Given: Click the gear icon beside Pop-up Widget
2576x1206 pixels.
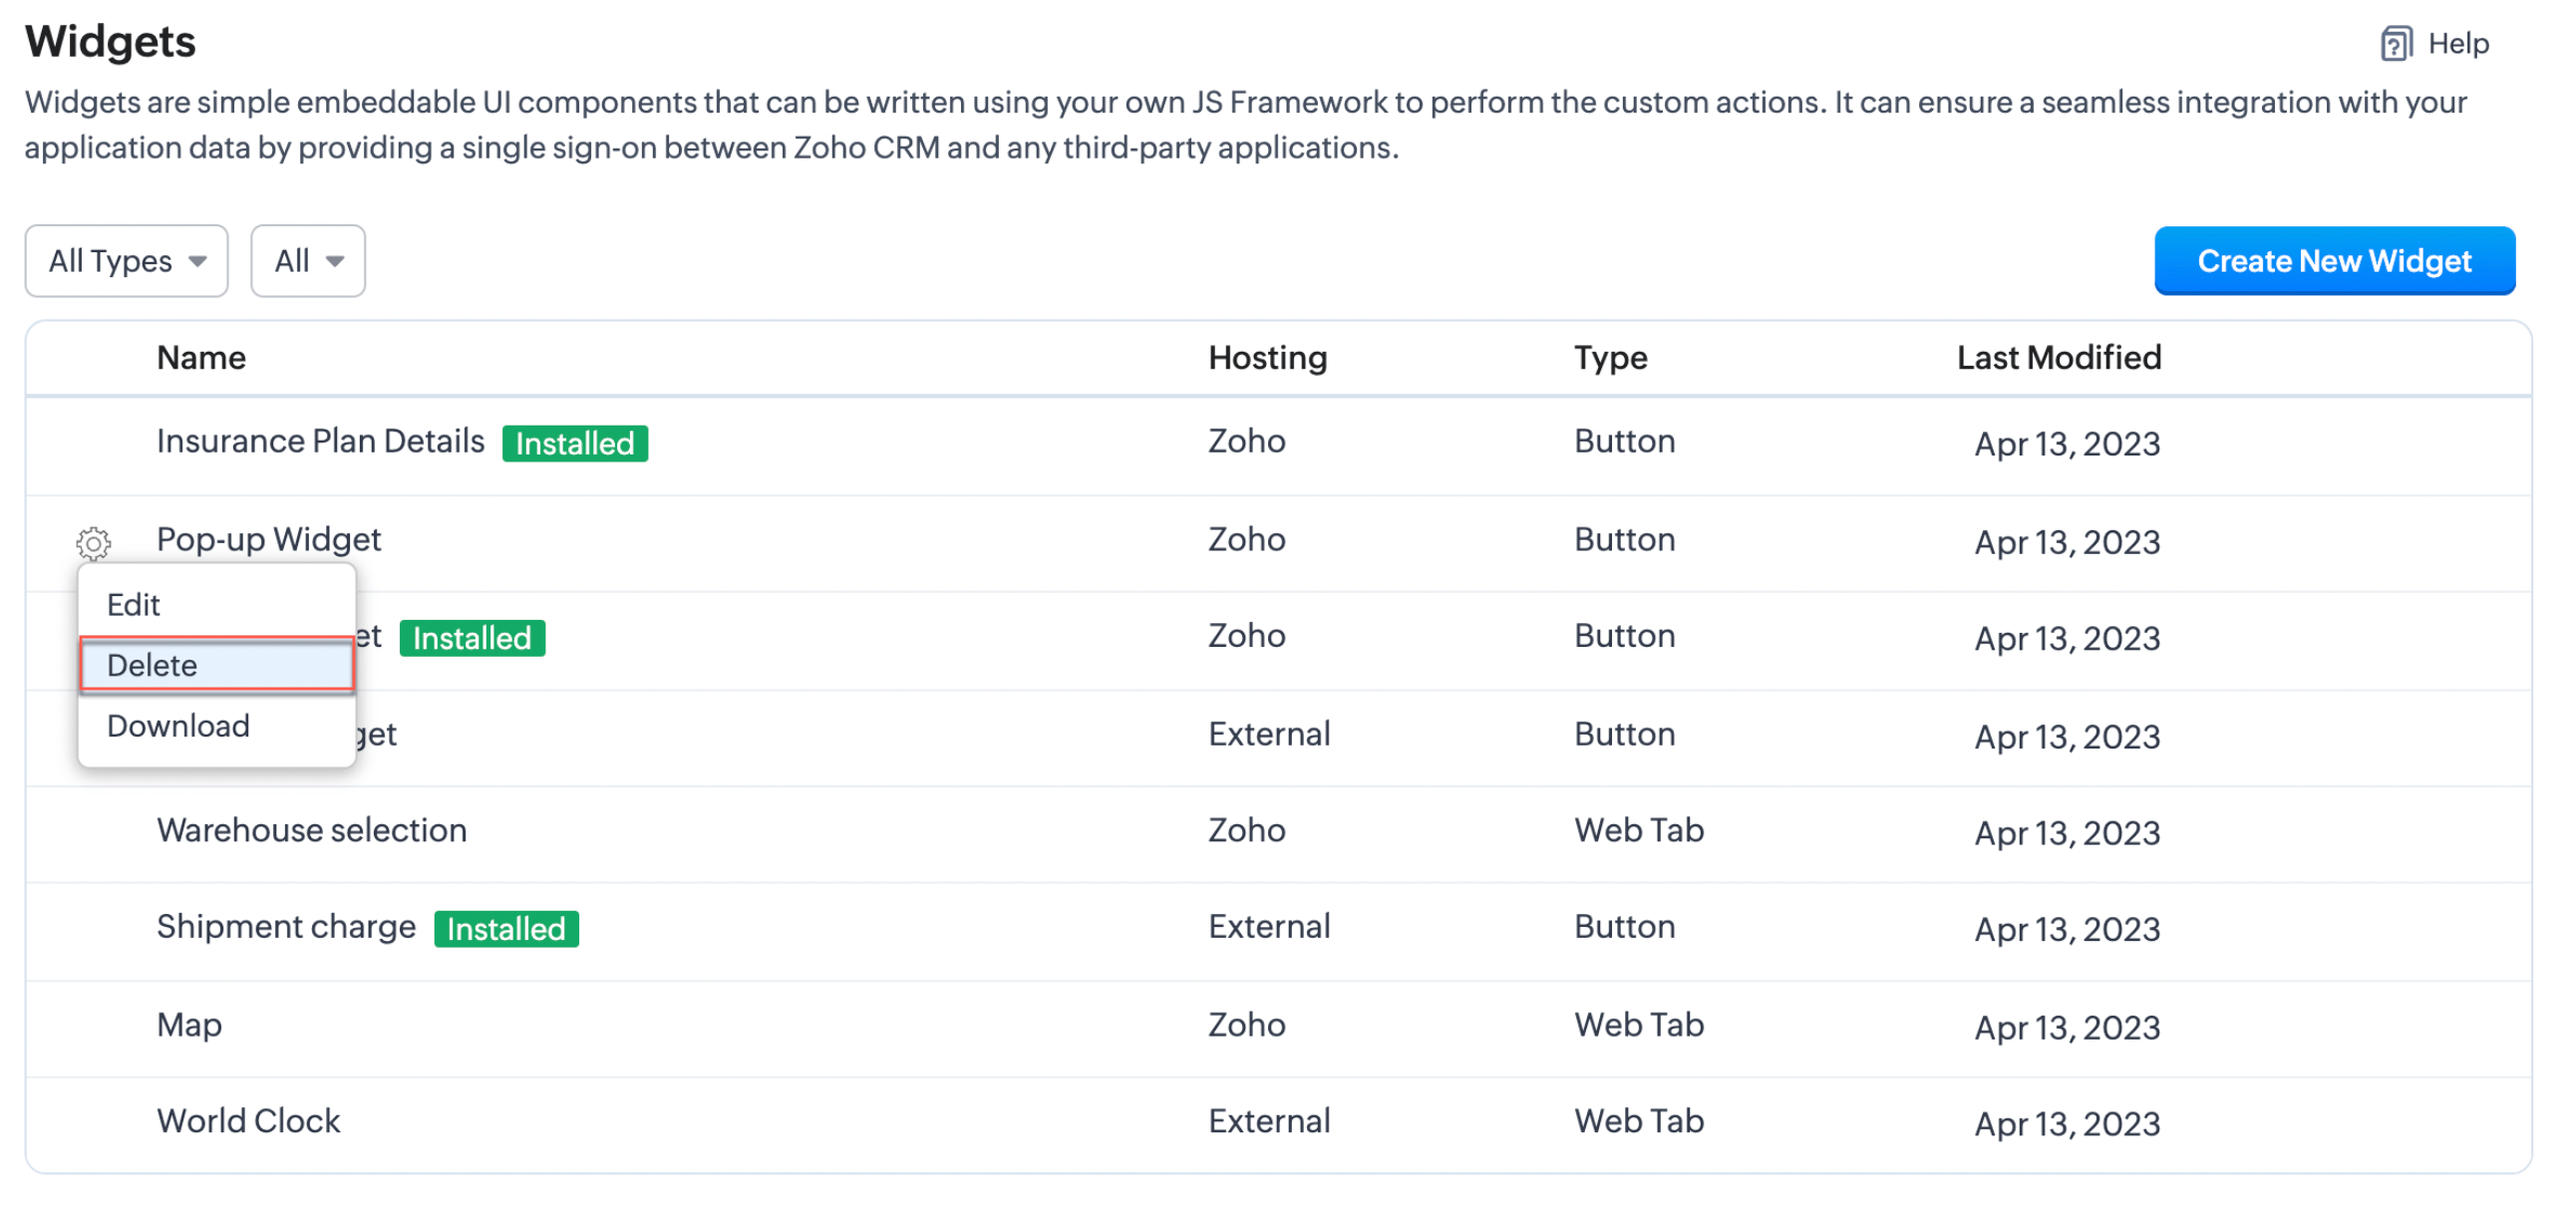Looking at the screenshot, I should point(93,543).
